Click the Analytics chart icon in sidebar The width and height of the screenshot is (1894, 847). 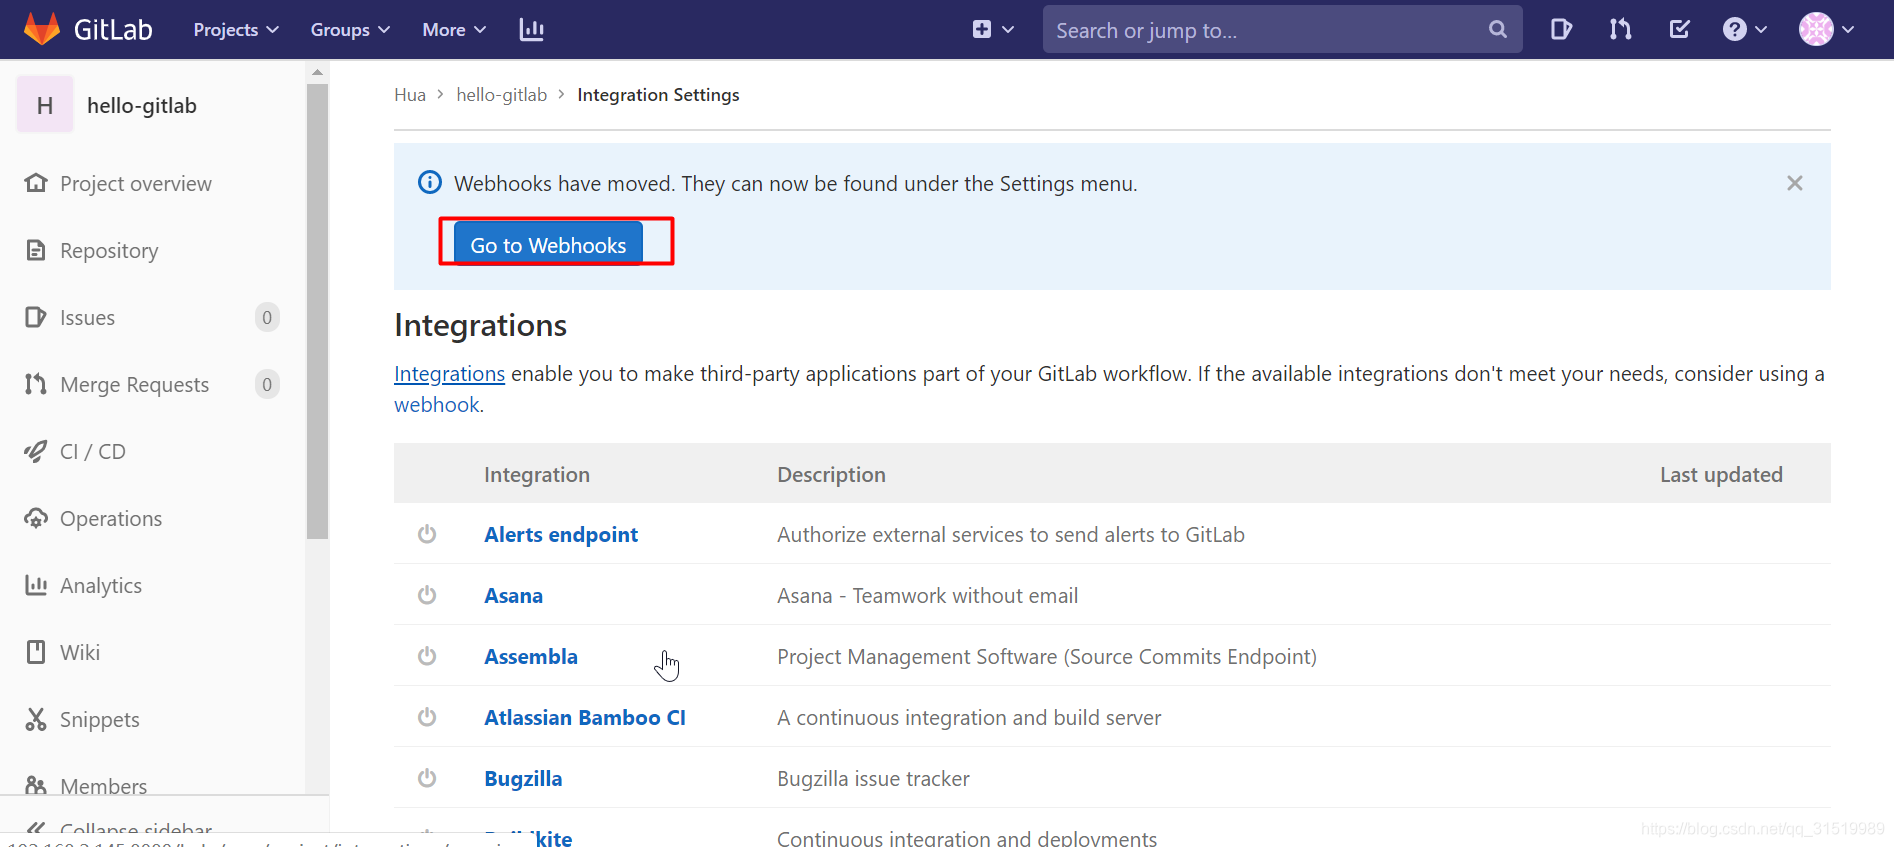point(36,585)
